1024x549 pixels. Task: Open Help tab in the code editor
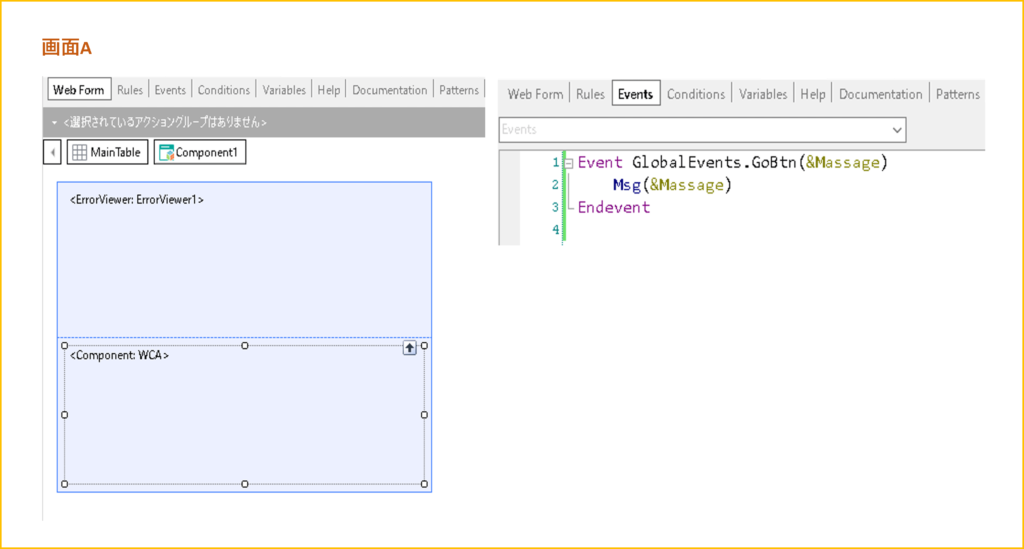pos(813,94)
